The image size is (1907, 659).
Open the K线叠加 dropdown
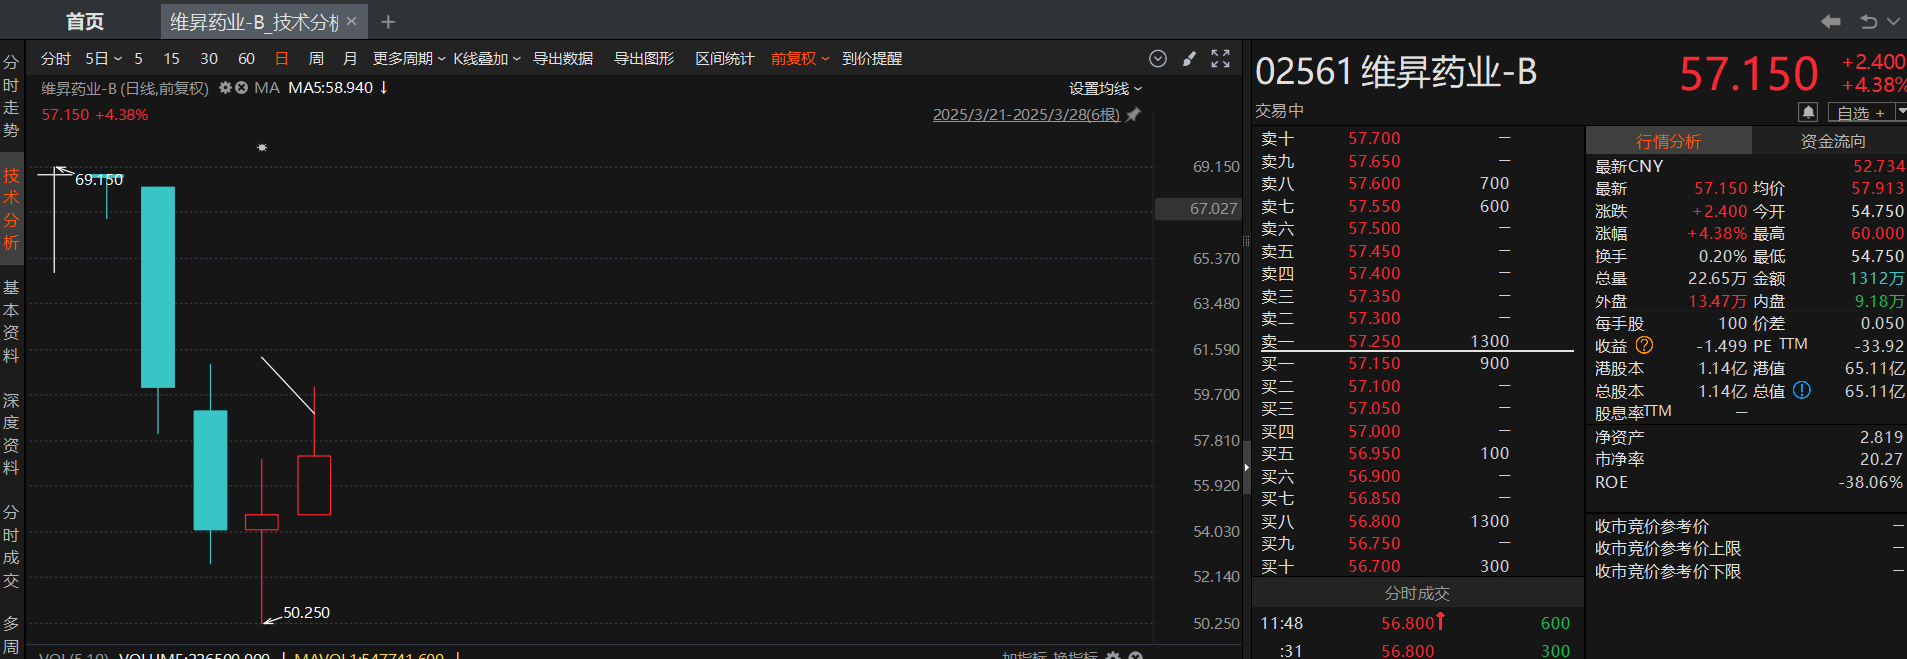tap(487, 59)
